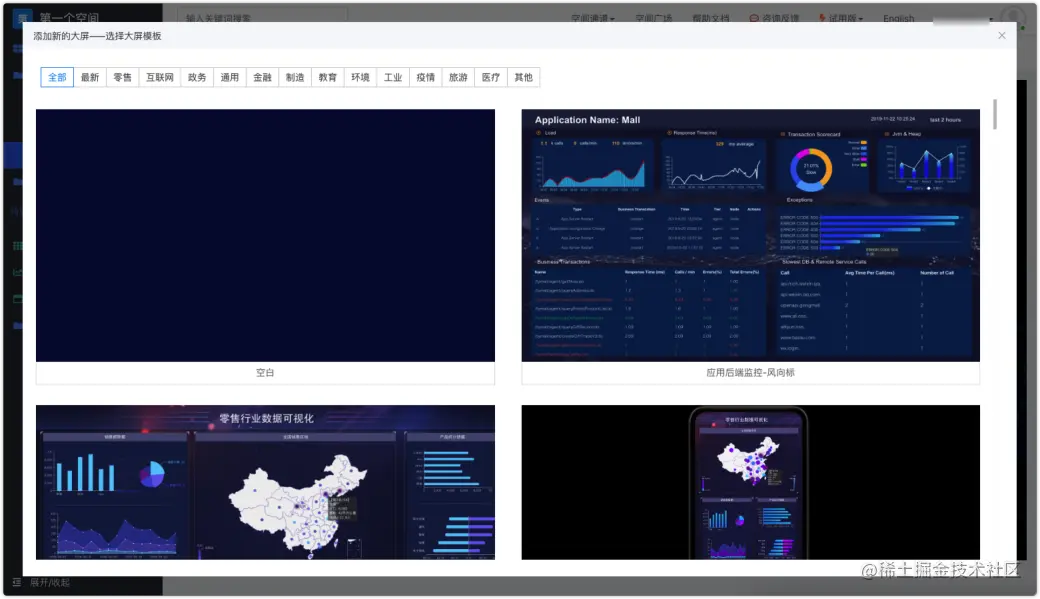This screenshot has width=1040, height=599.
Task: Visit 空间广场 from the top bar
Action: (x=653, y=18)
